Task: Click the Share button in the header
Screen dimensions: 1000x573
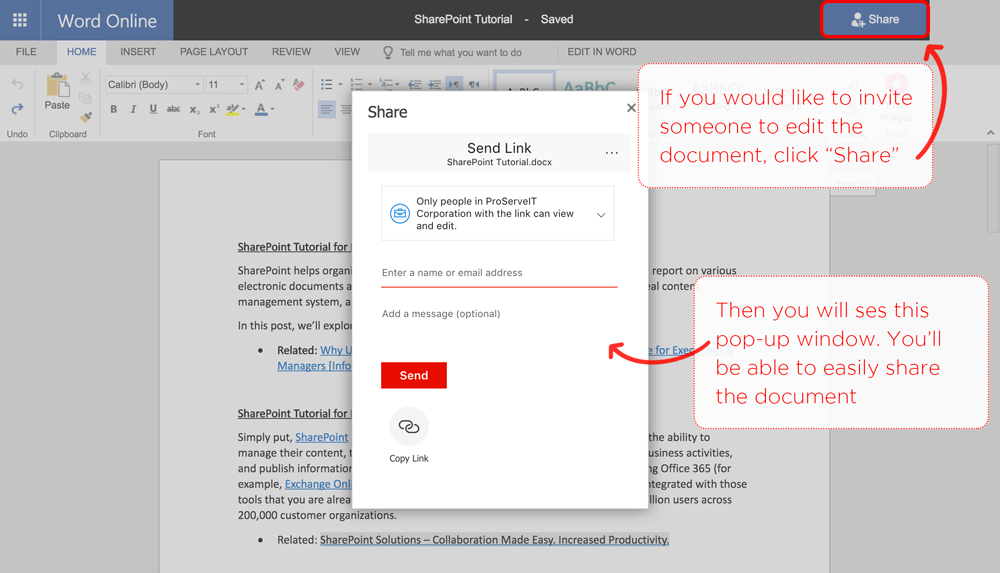Action: click(874, 20)
